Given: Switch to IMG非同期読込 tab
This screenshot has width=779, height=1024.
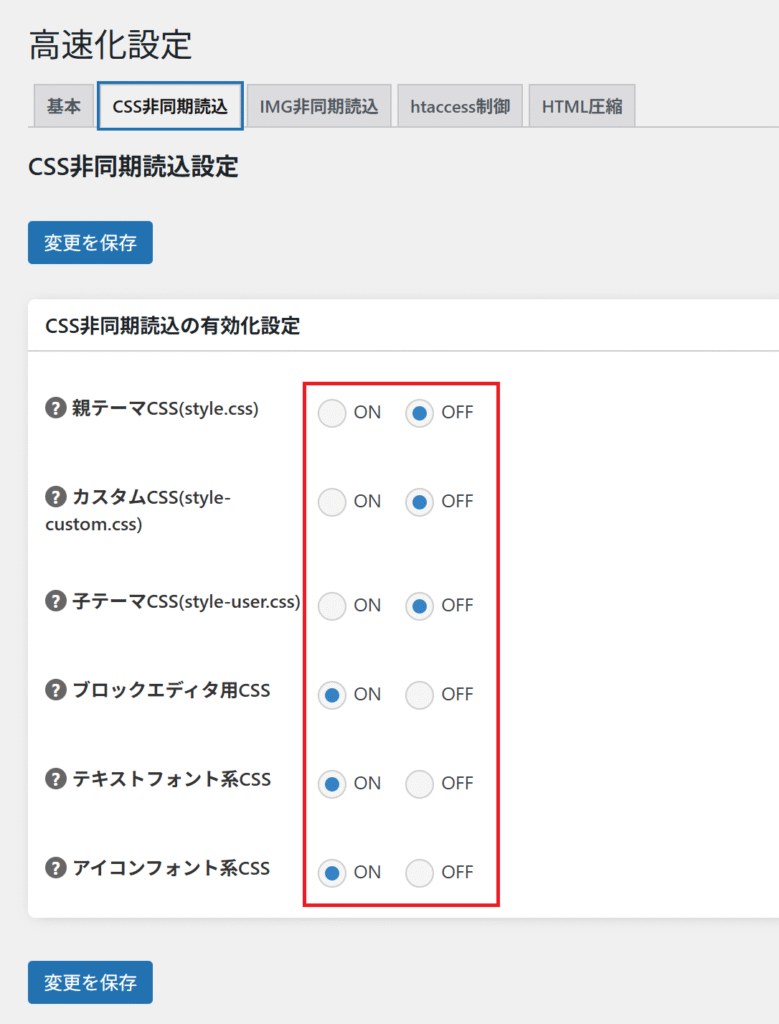Looking at the screenshot, I should pos(319,106).
